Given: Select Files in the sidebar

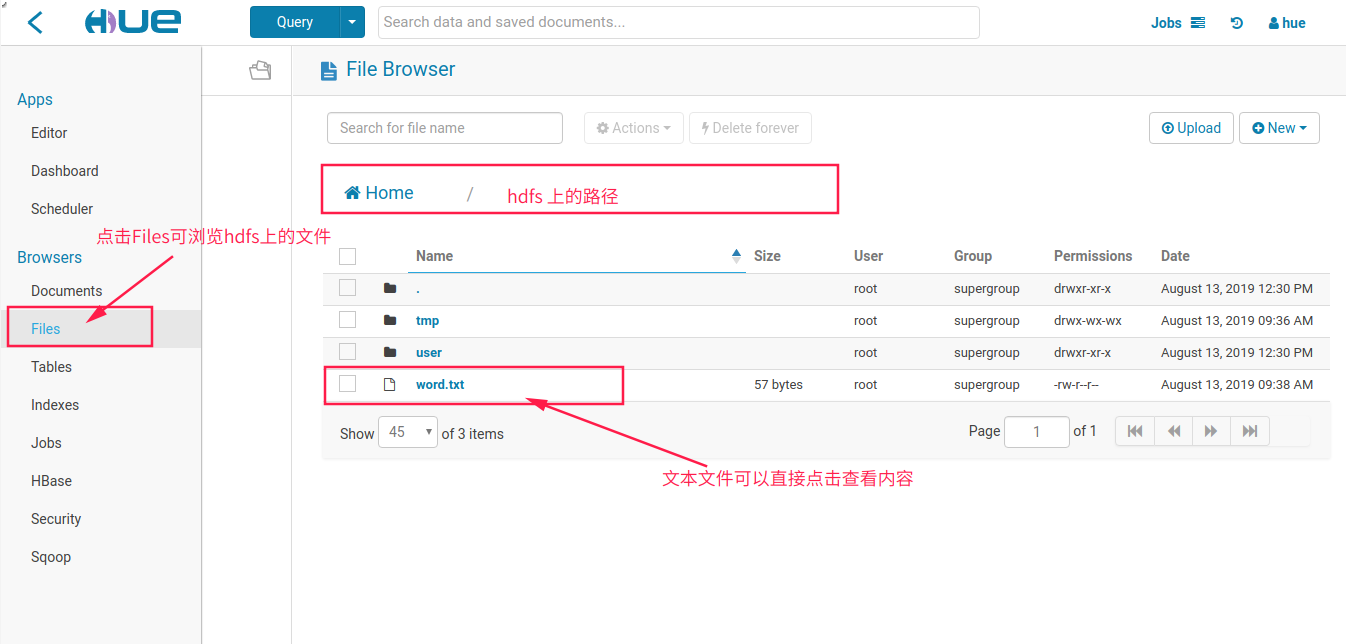Looking at the screenshot, I should (x=46, y=329).
